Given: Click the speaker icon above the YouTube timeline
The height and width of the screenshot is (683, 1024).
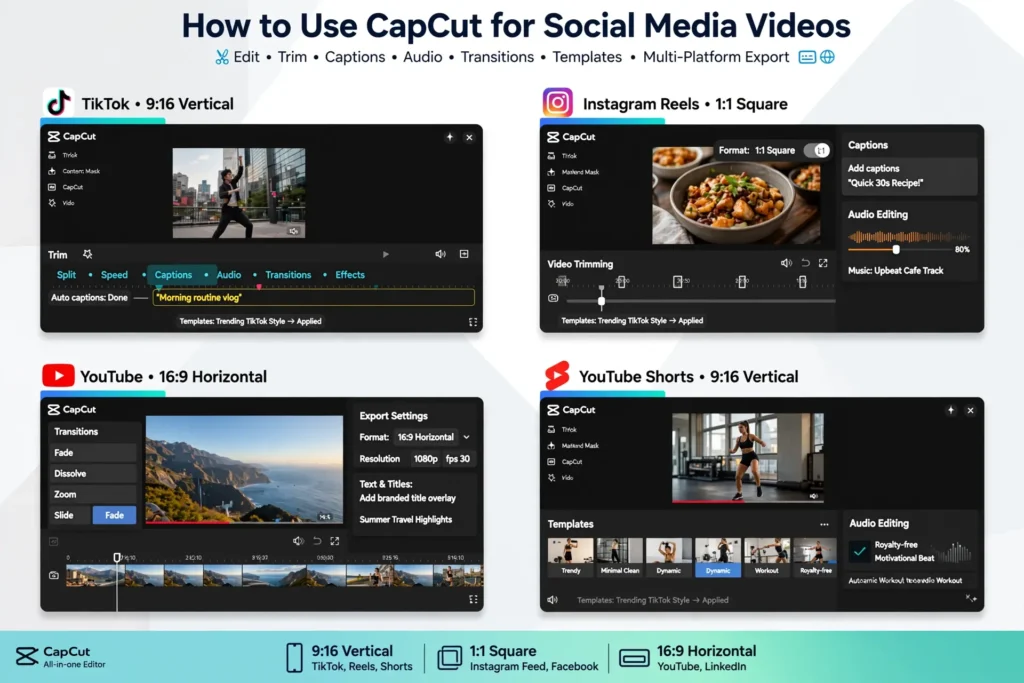Looking at the screenshot, I should (298, 541).
